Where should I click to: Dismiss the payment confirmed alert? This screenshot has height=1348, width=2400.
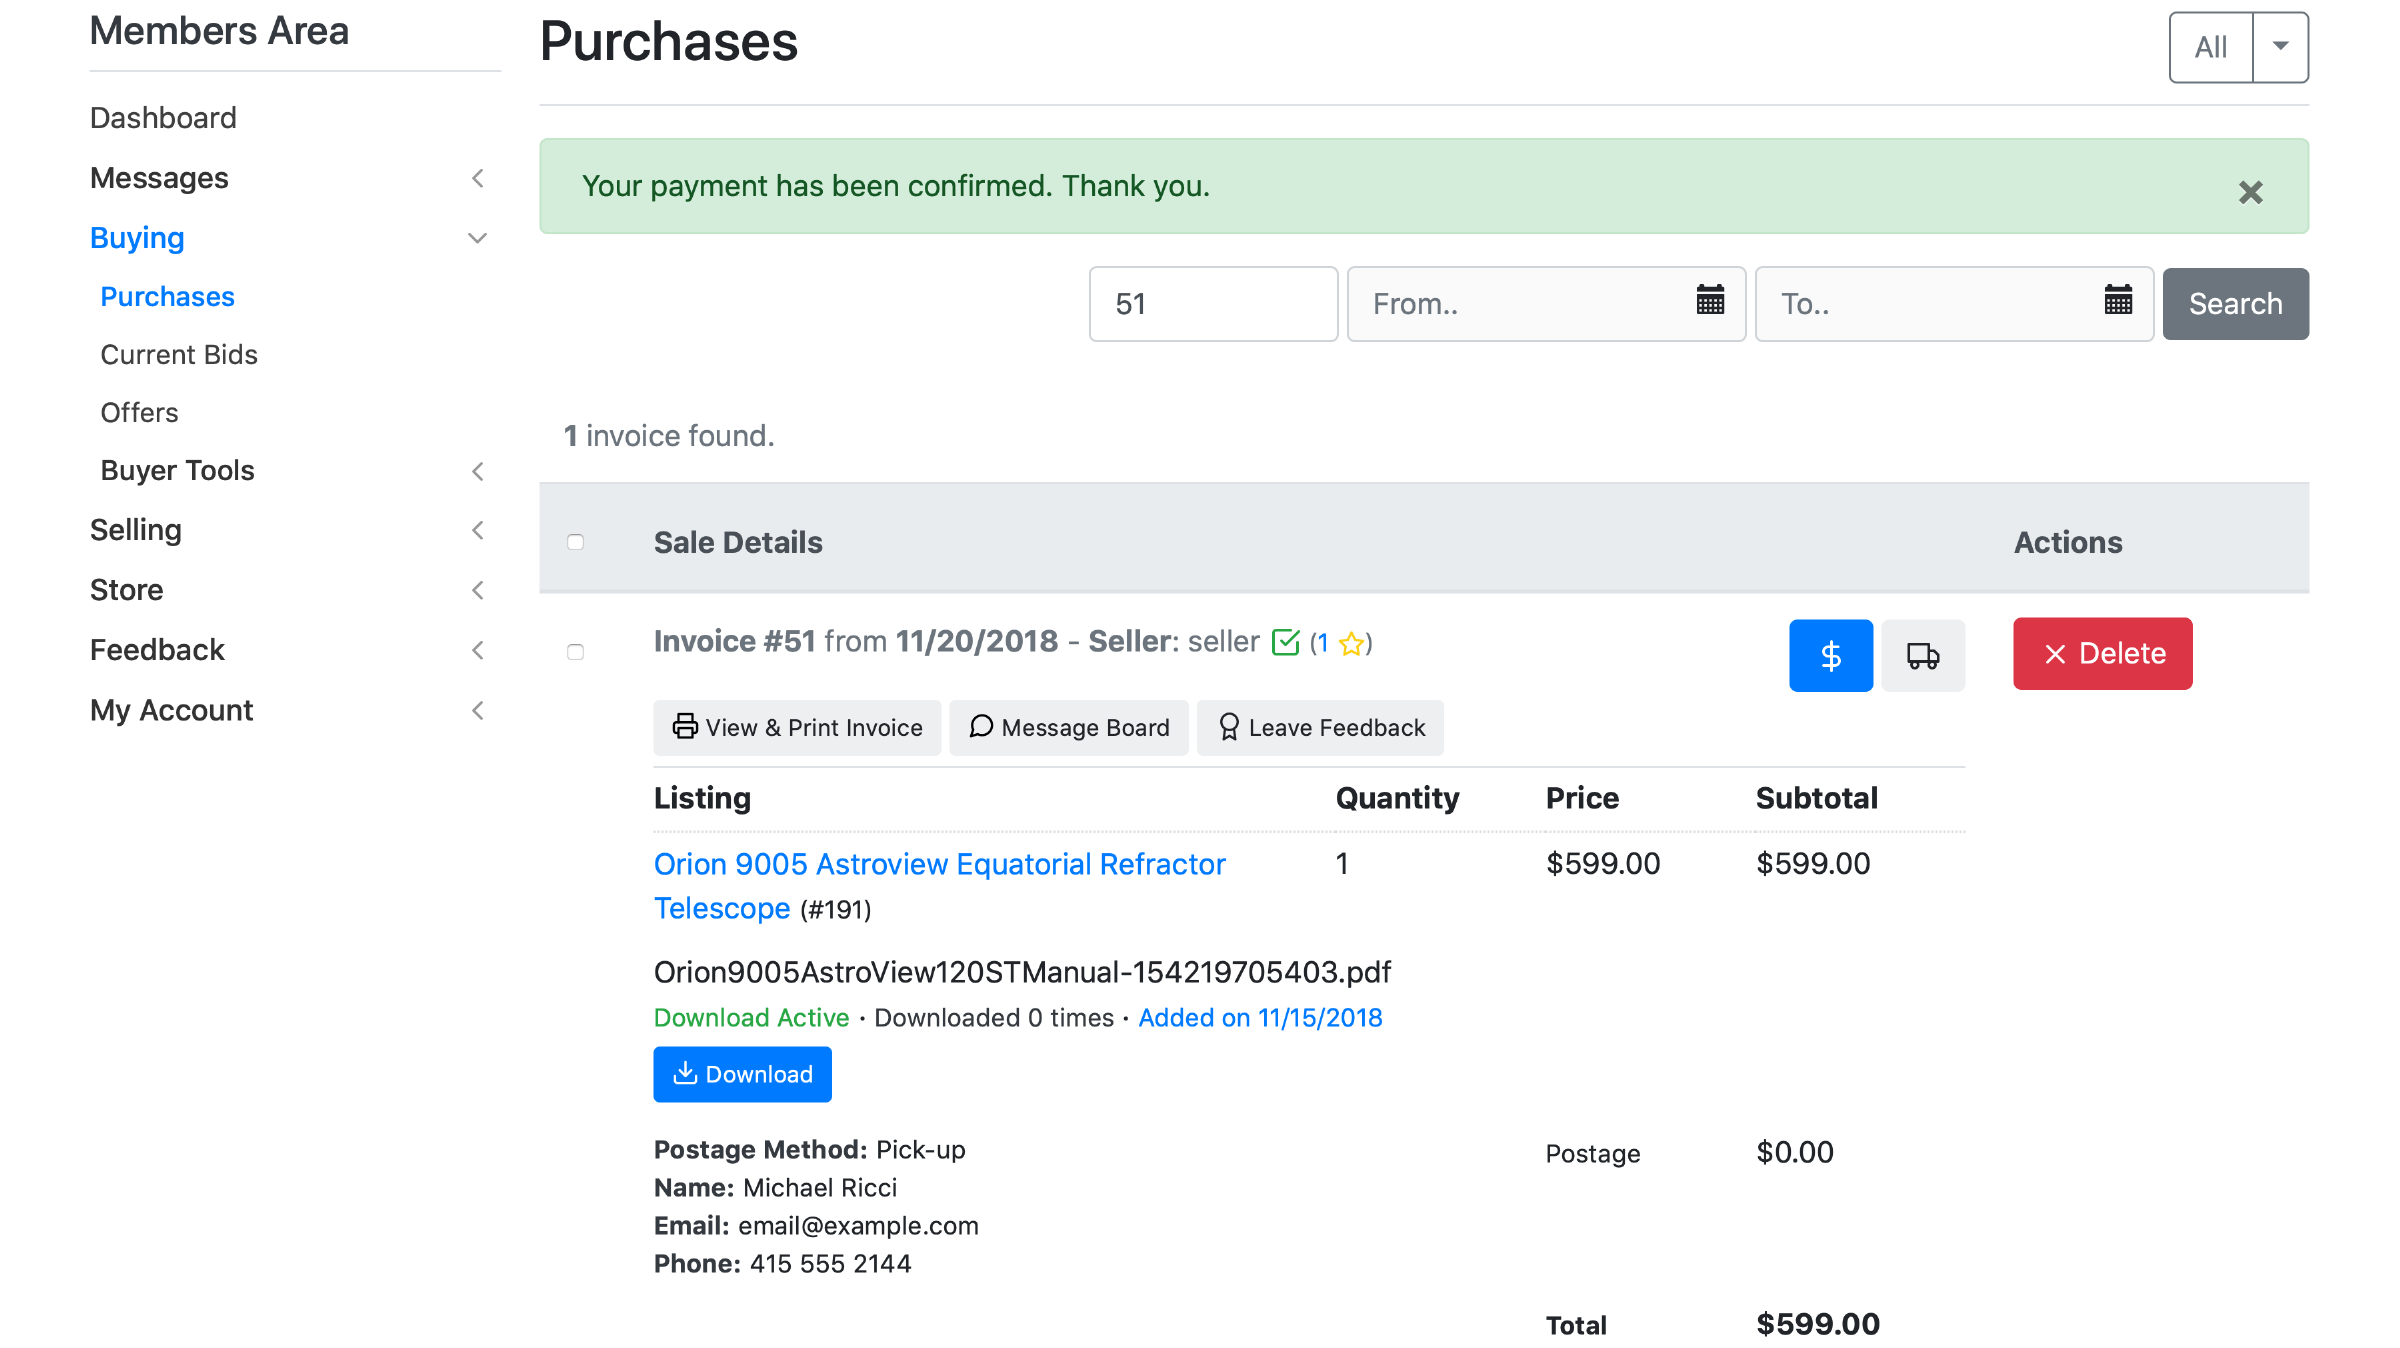tap(2250, 192)
